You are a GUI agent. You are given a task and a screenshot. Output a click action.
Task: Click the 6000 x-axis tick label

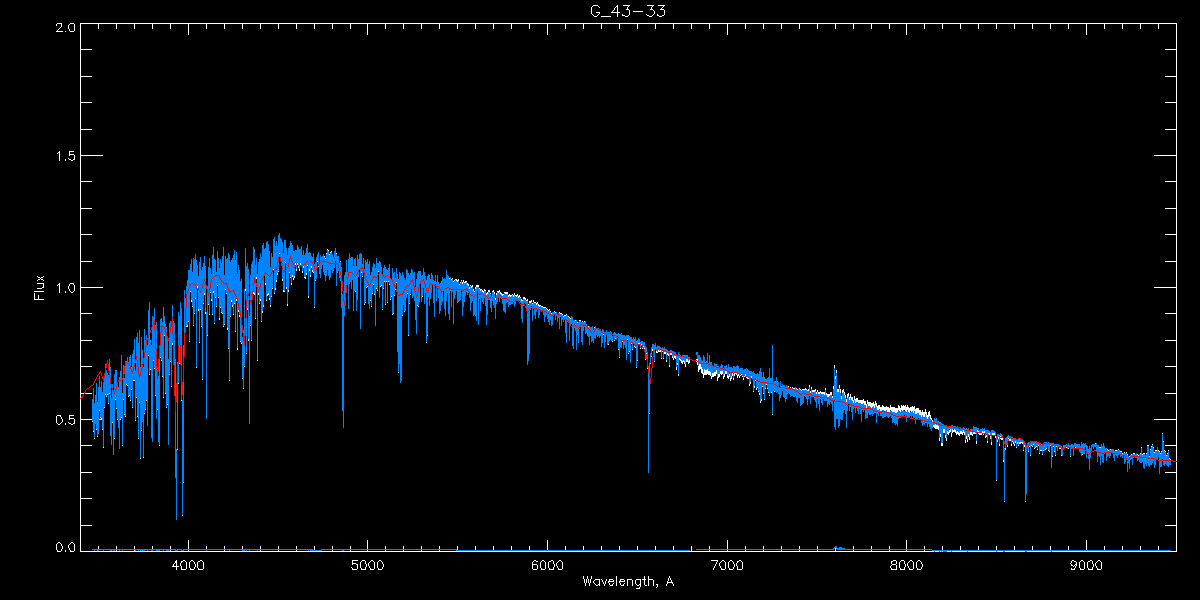coord(547,564)
